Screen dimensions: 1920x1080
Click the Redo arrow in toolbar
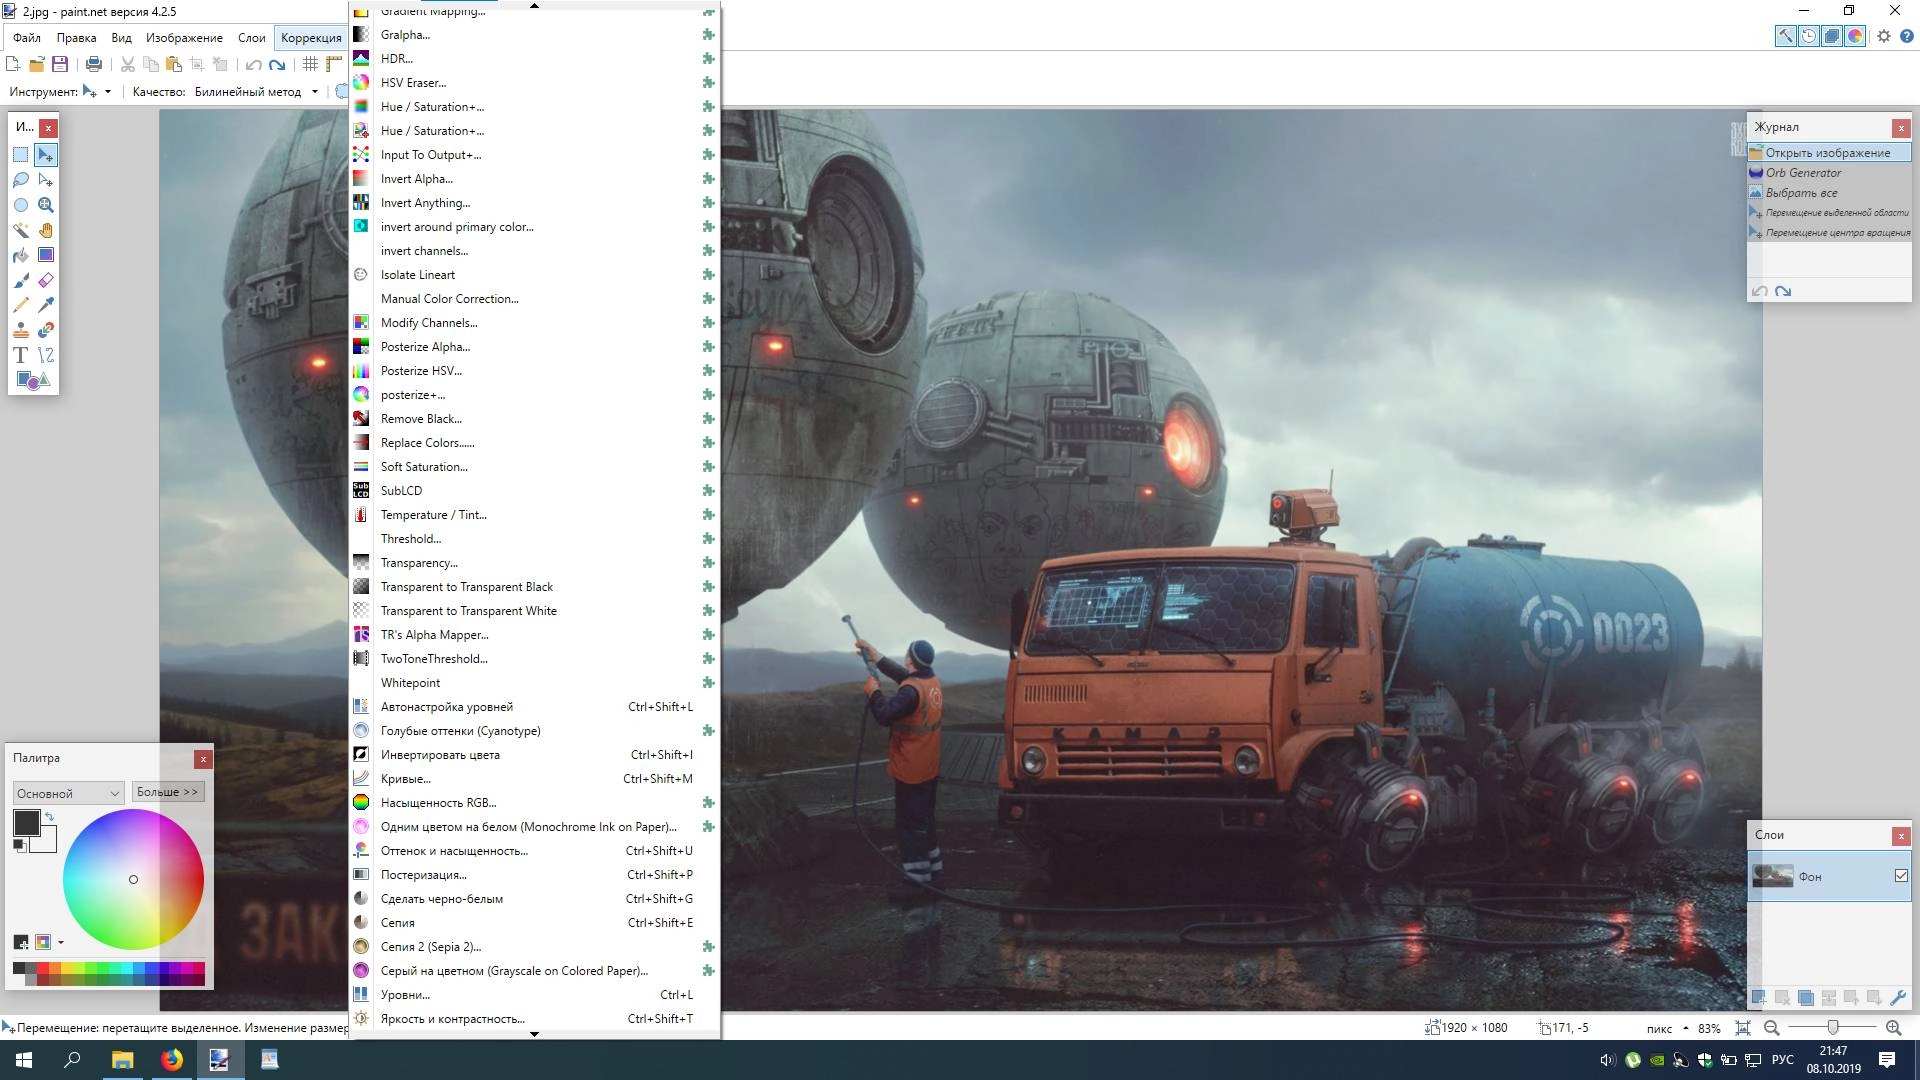[277, 65]
